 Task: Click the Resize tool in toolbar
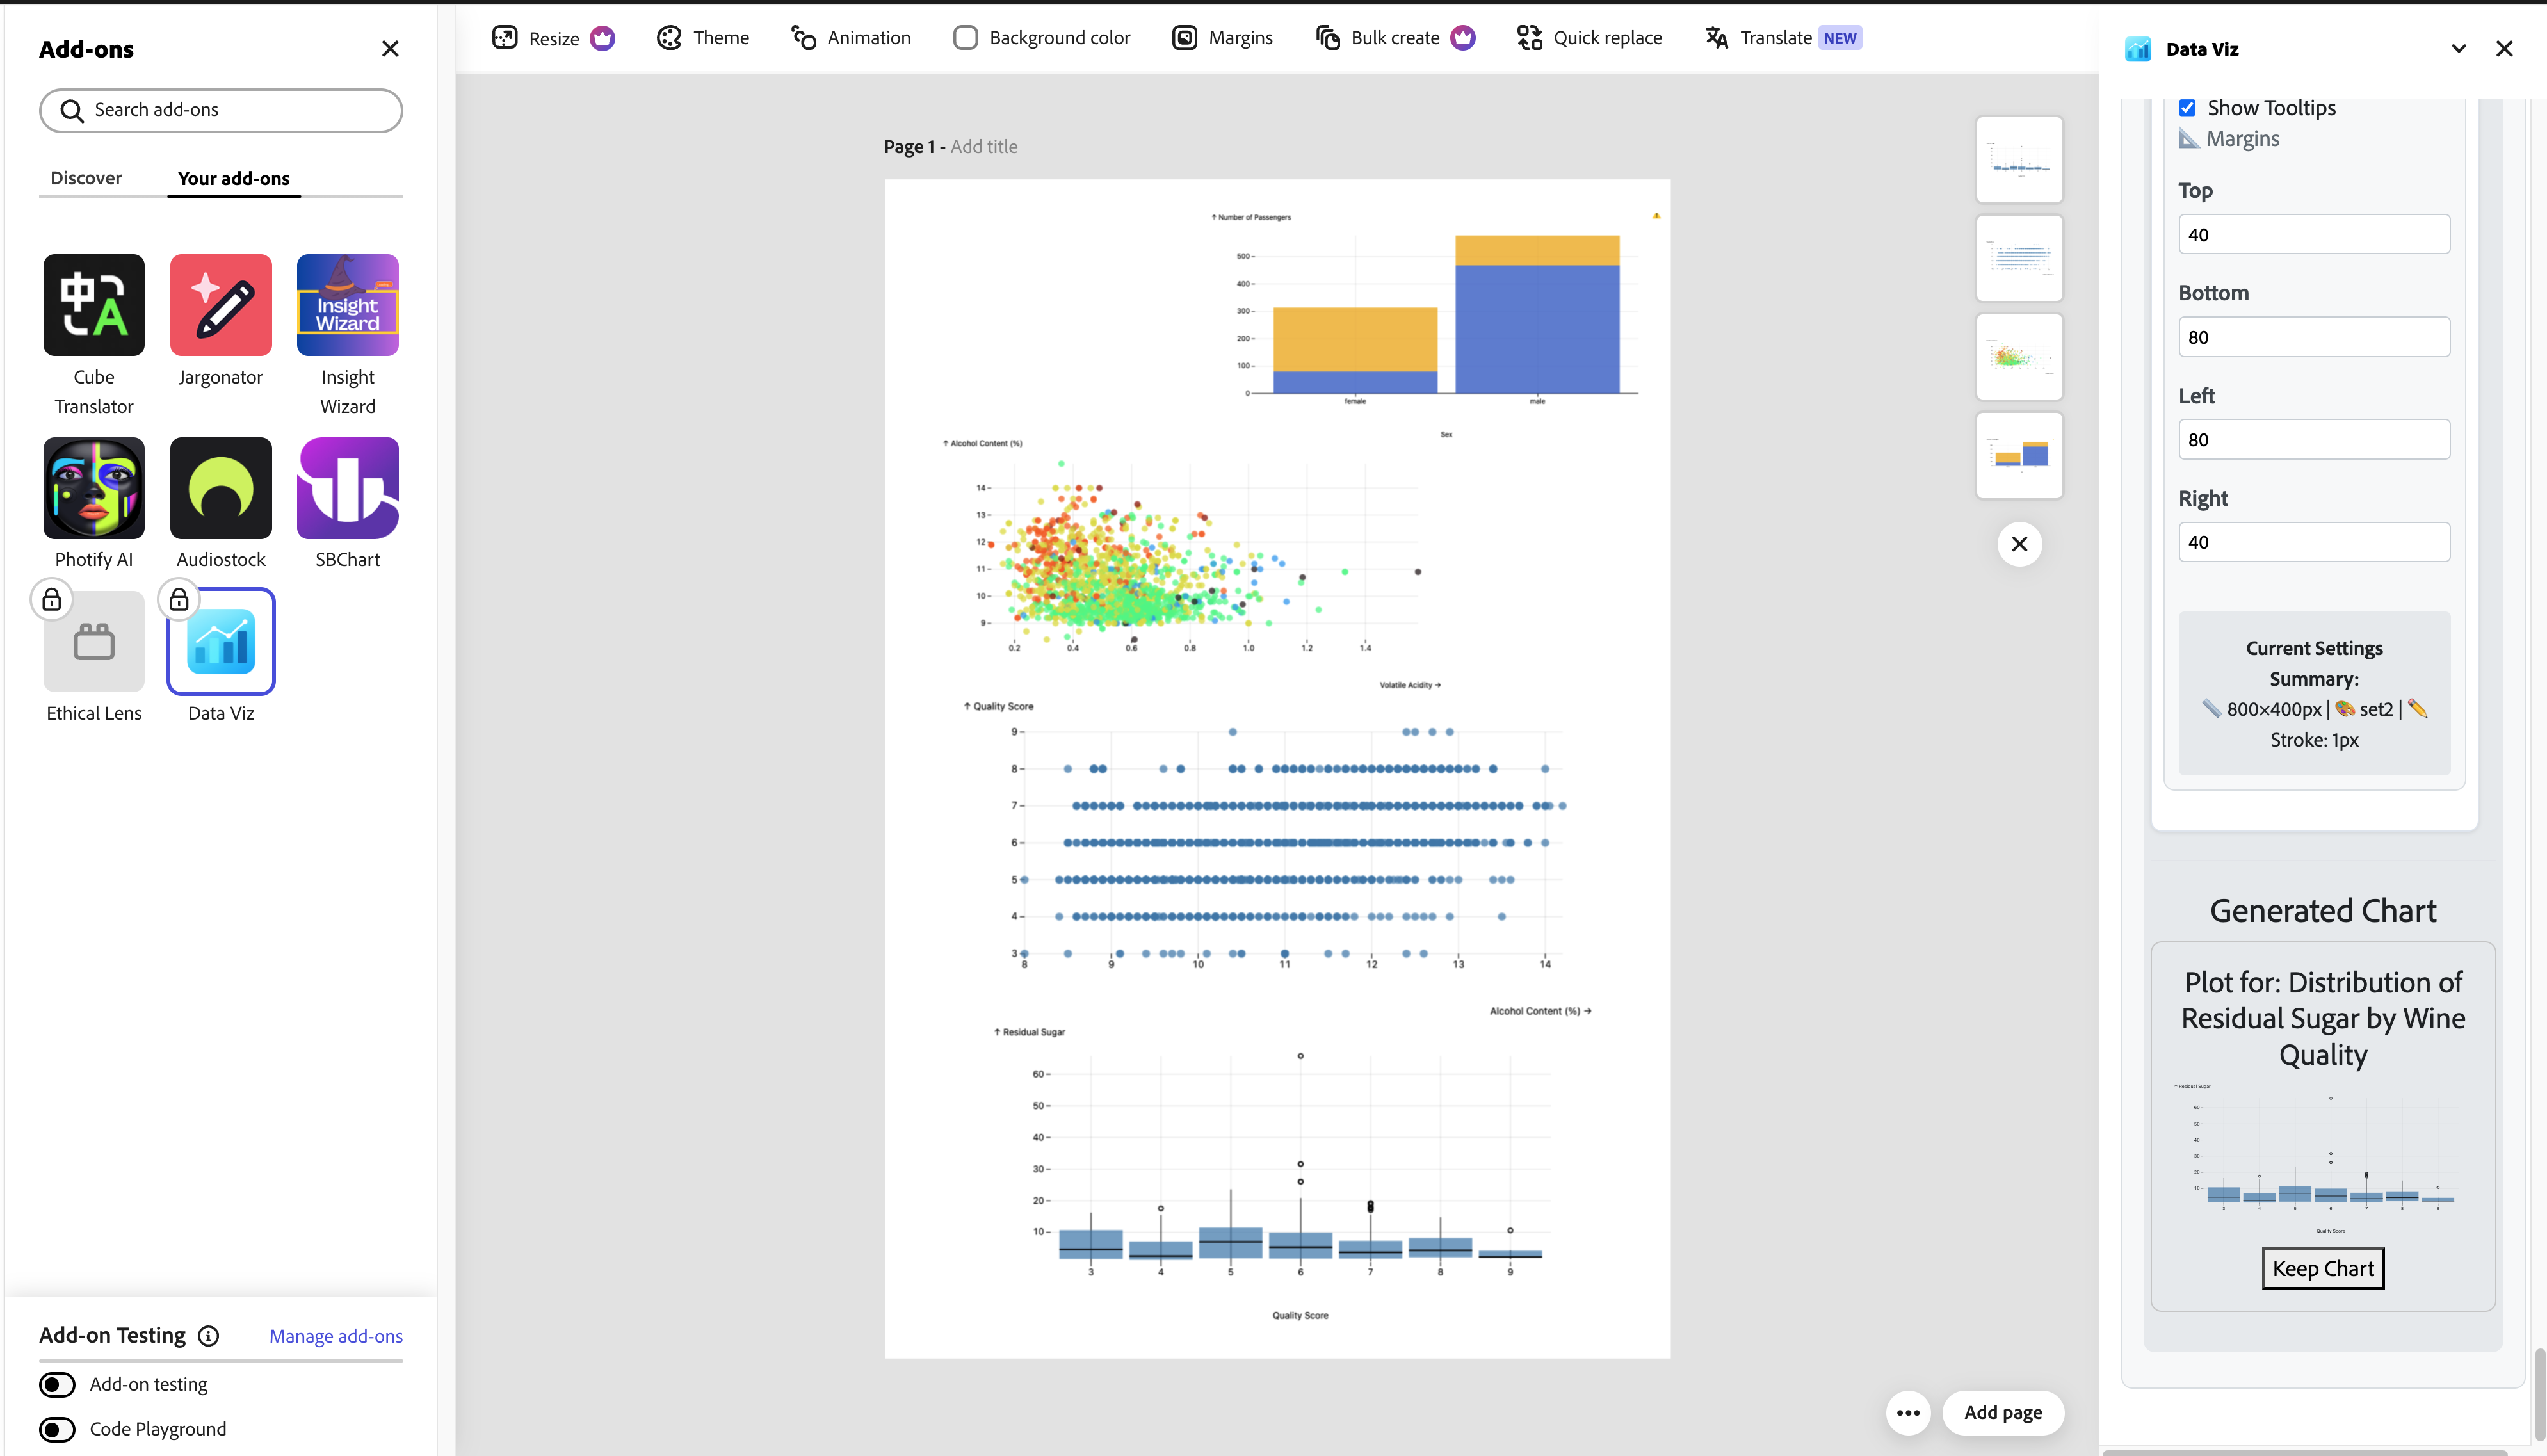pos(552,38)
